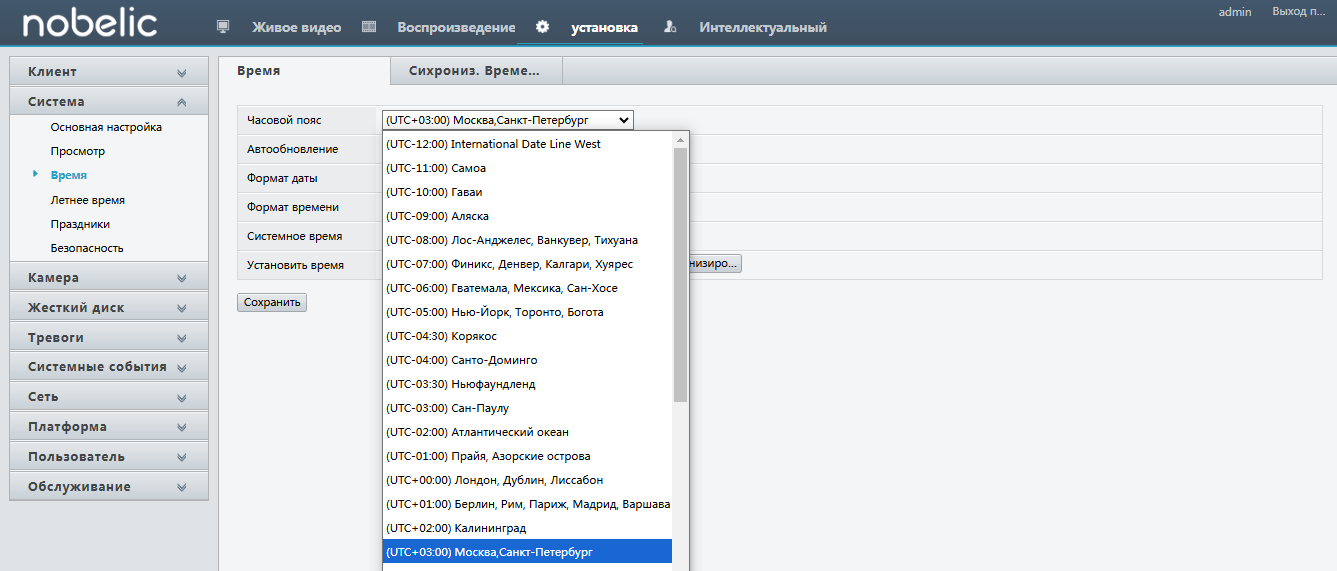The height and width of the screenshot is (571, 1337).
Task: Open Безопасность page
Action: (87, 248)
